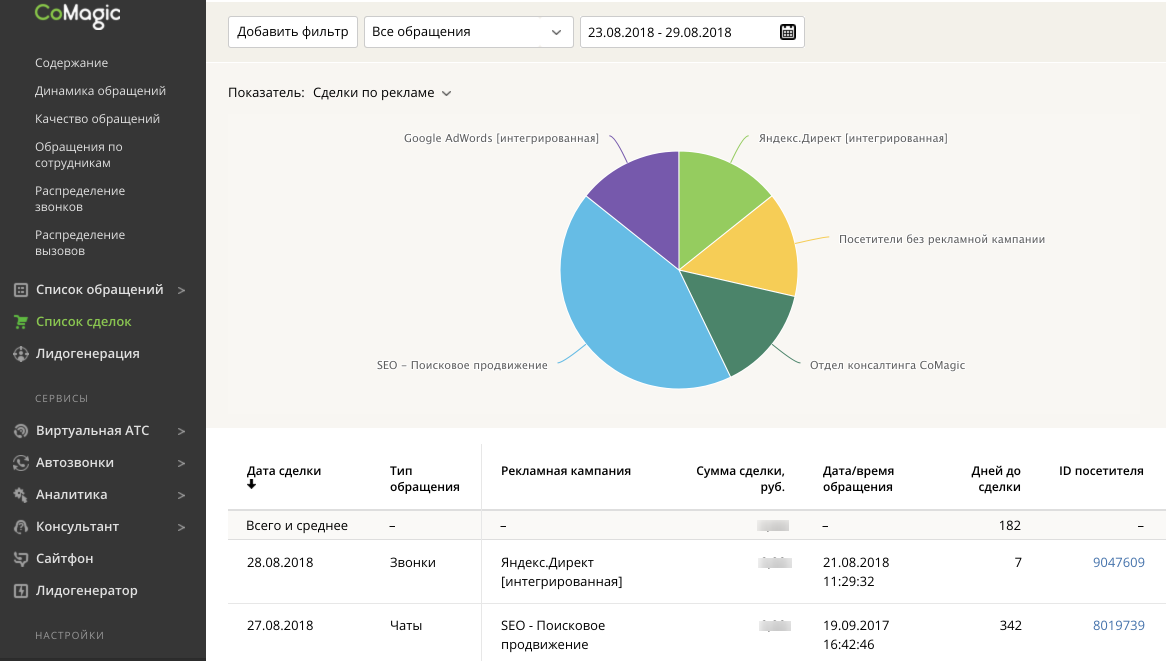This screenshot has width=1166, height=661.
Task: Click the Google AdWords [интегрированная] chart label
Action: pos(501,138)
